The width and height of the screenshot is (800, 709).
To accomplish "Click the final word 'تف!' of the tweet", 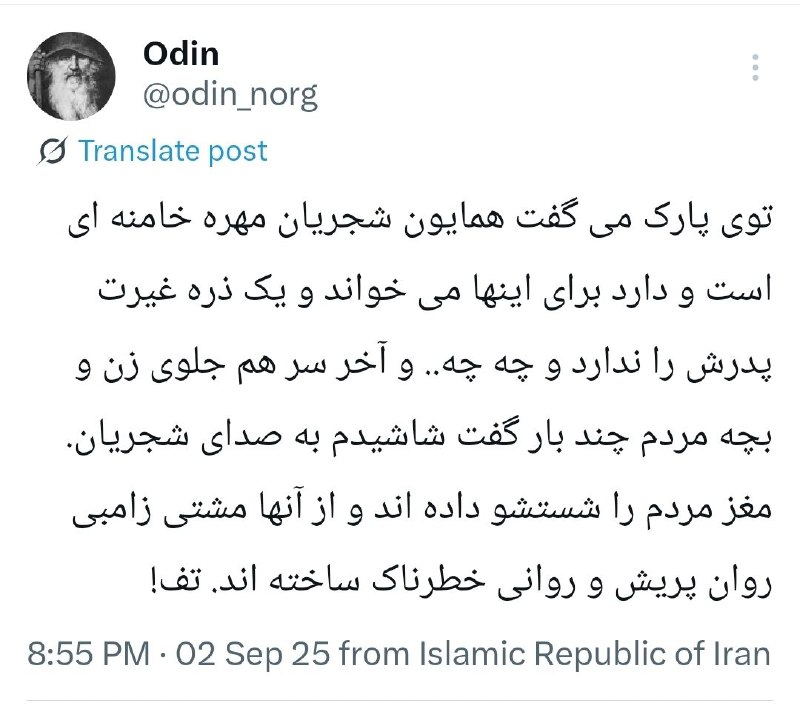I will point(174,581).
